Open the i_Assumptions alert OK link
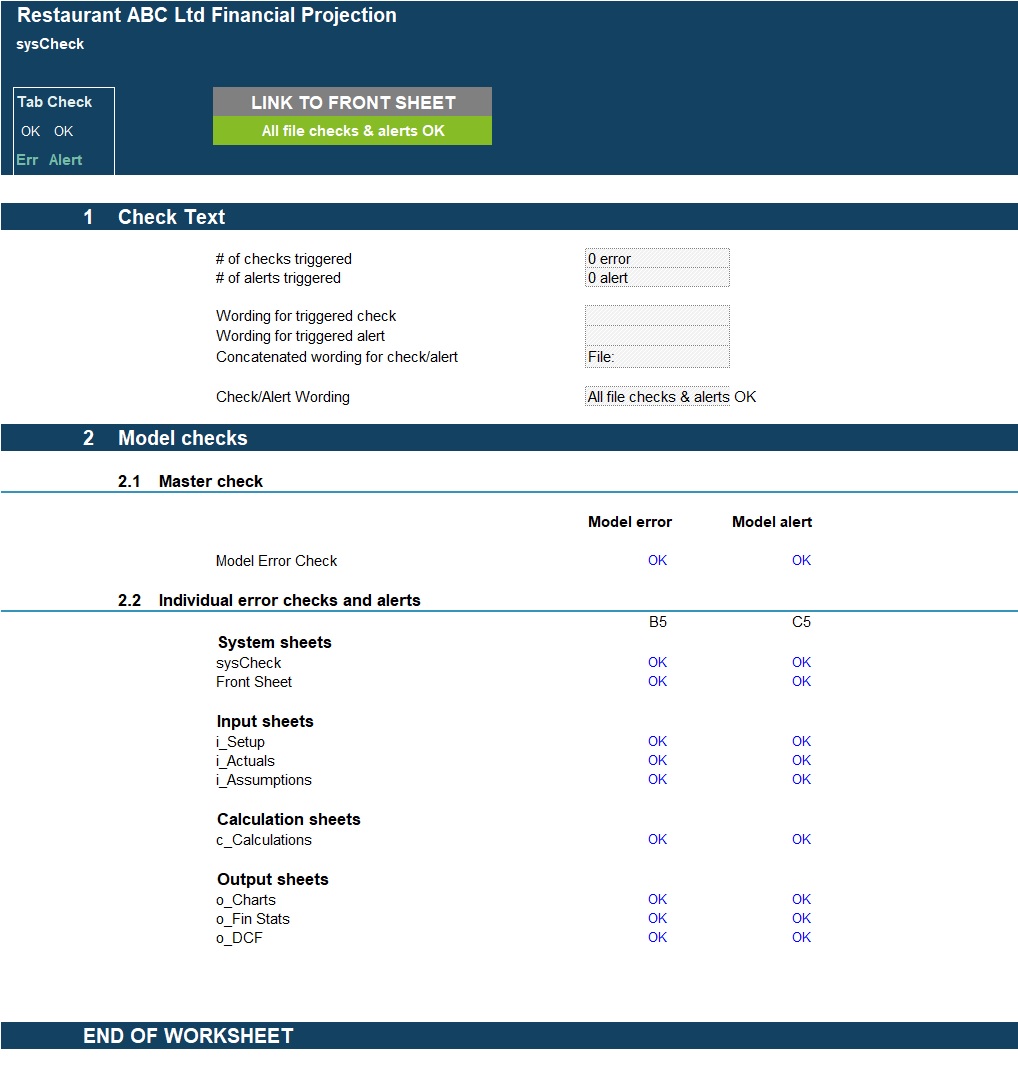 coord(802,779)
